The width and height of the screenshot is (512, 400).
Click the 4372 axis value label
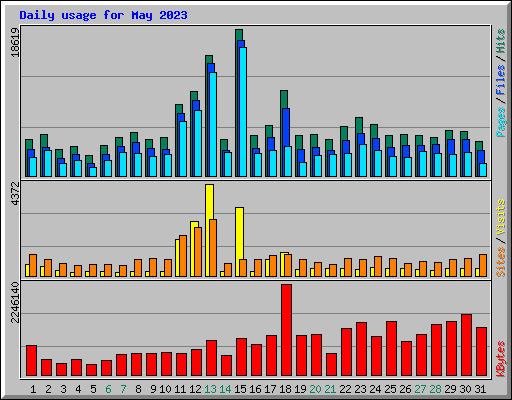click(x=15, y=193)
